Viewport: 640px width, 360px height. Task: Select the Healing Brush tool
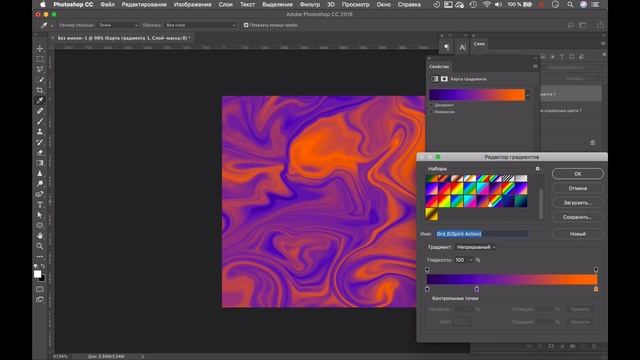pyautogui.click(x=40, y=111)
